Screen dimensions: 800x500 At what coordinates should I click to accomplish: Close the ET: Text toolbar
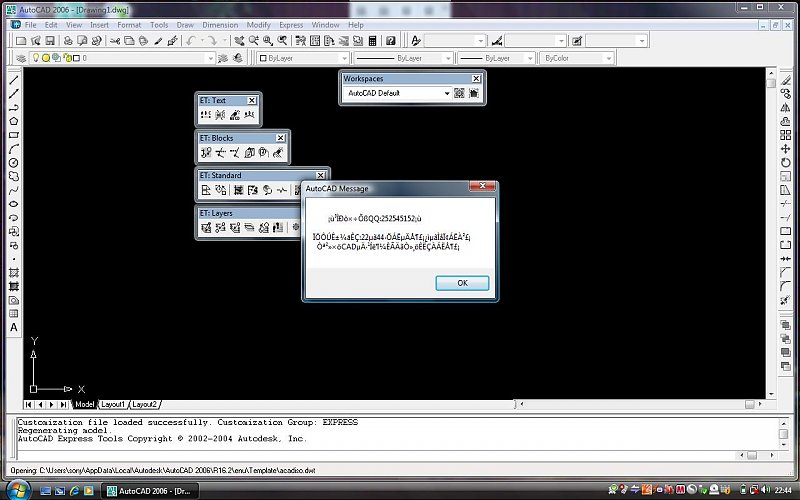(x=252, y=101)
